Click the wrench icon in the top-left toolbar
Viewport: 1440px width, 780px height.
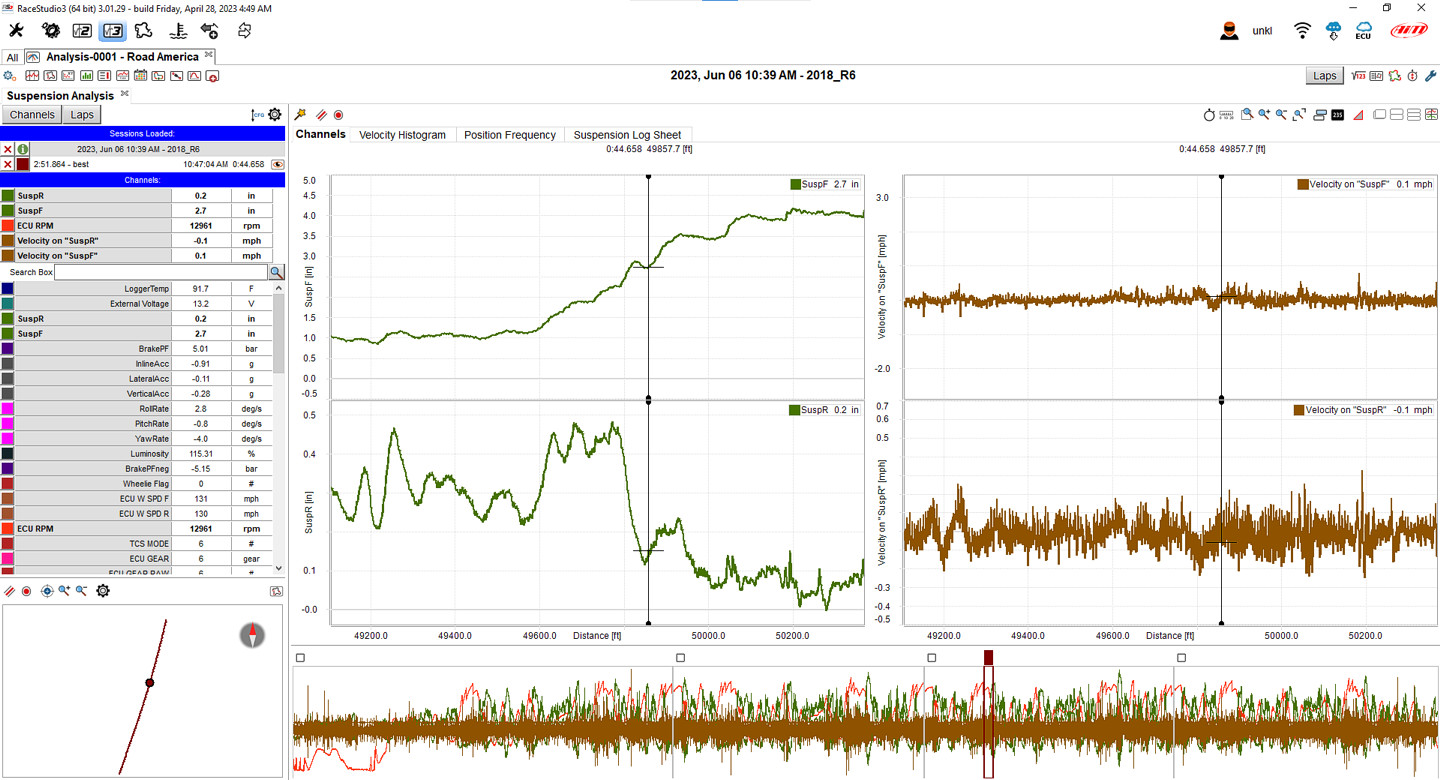[x=16, y=30]
